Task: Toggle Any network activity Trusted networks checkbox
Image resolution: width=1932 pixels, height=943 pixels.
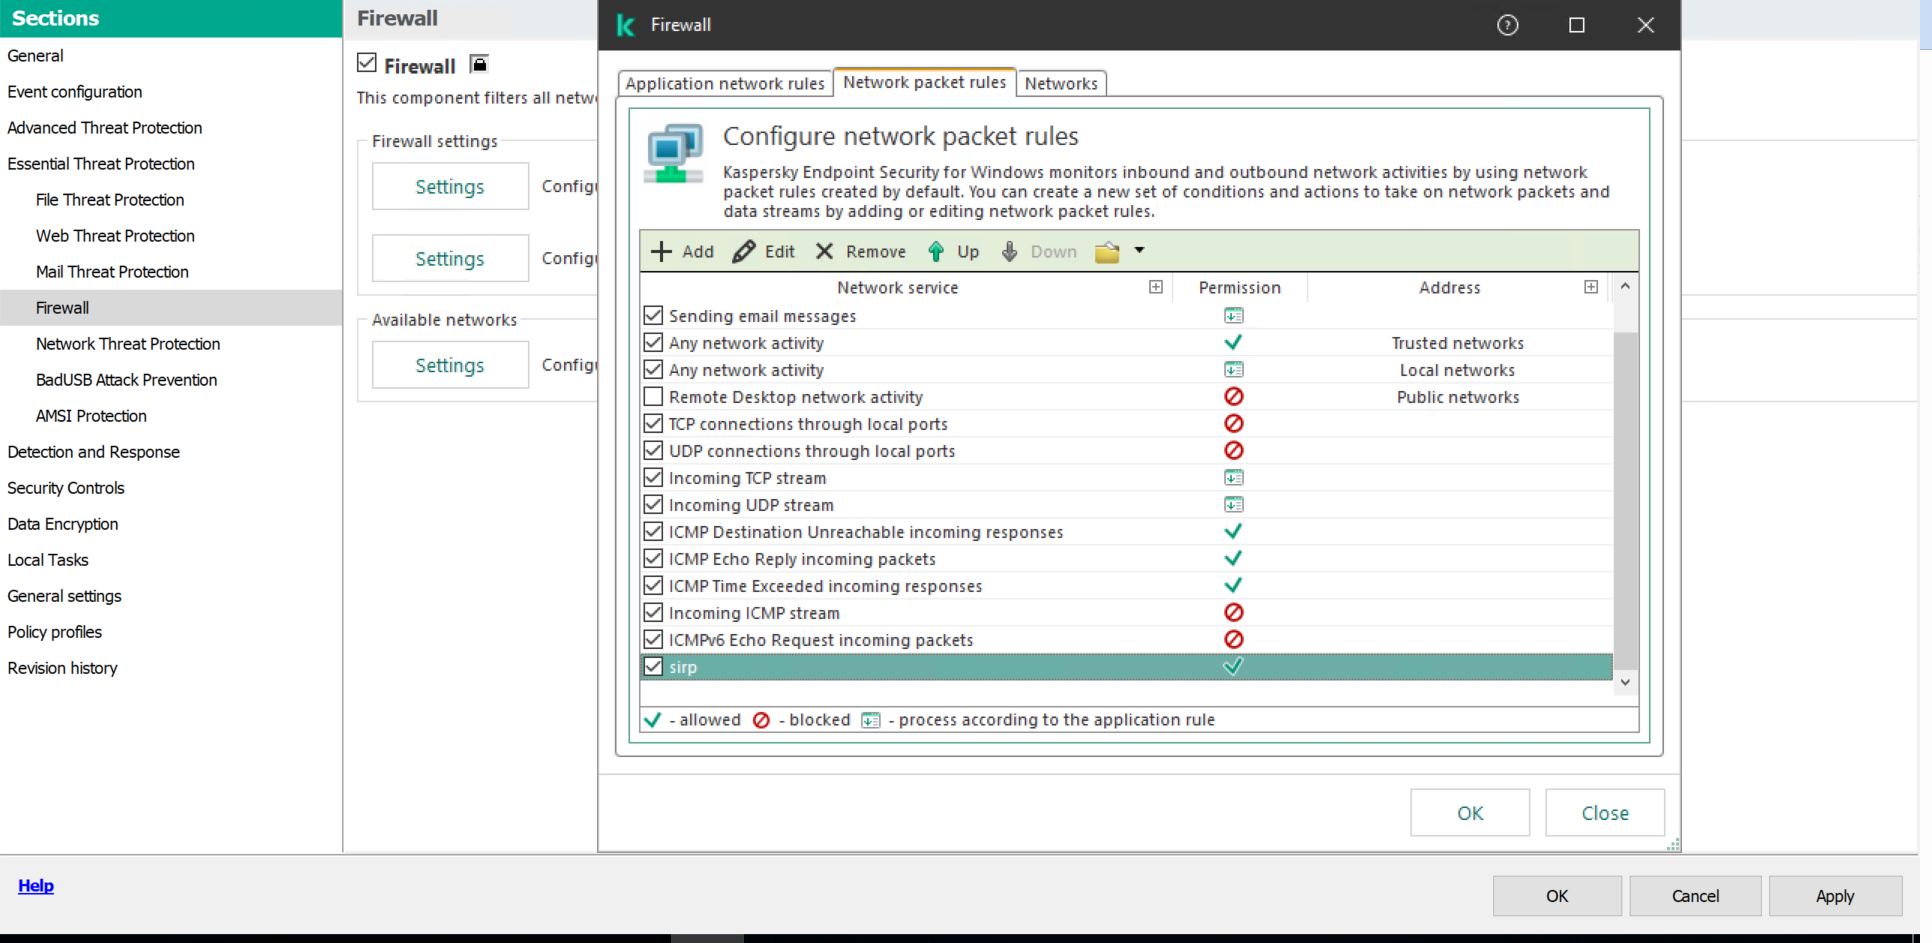Action: [653, 343]
